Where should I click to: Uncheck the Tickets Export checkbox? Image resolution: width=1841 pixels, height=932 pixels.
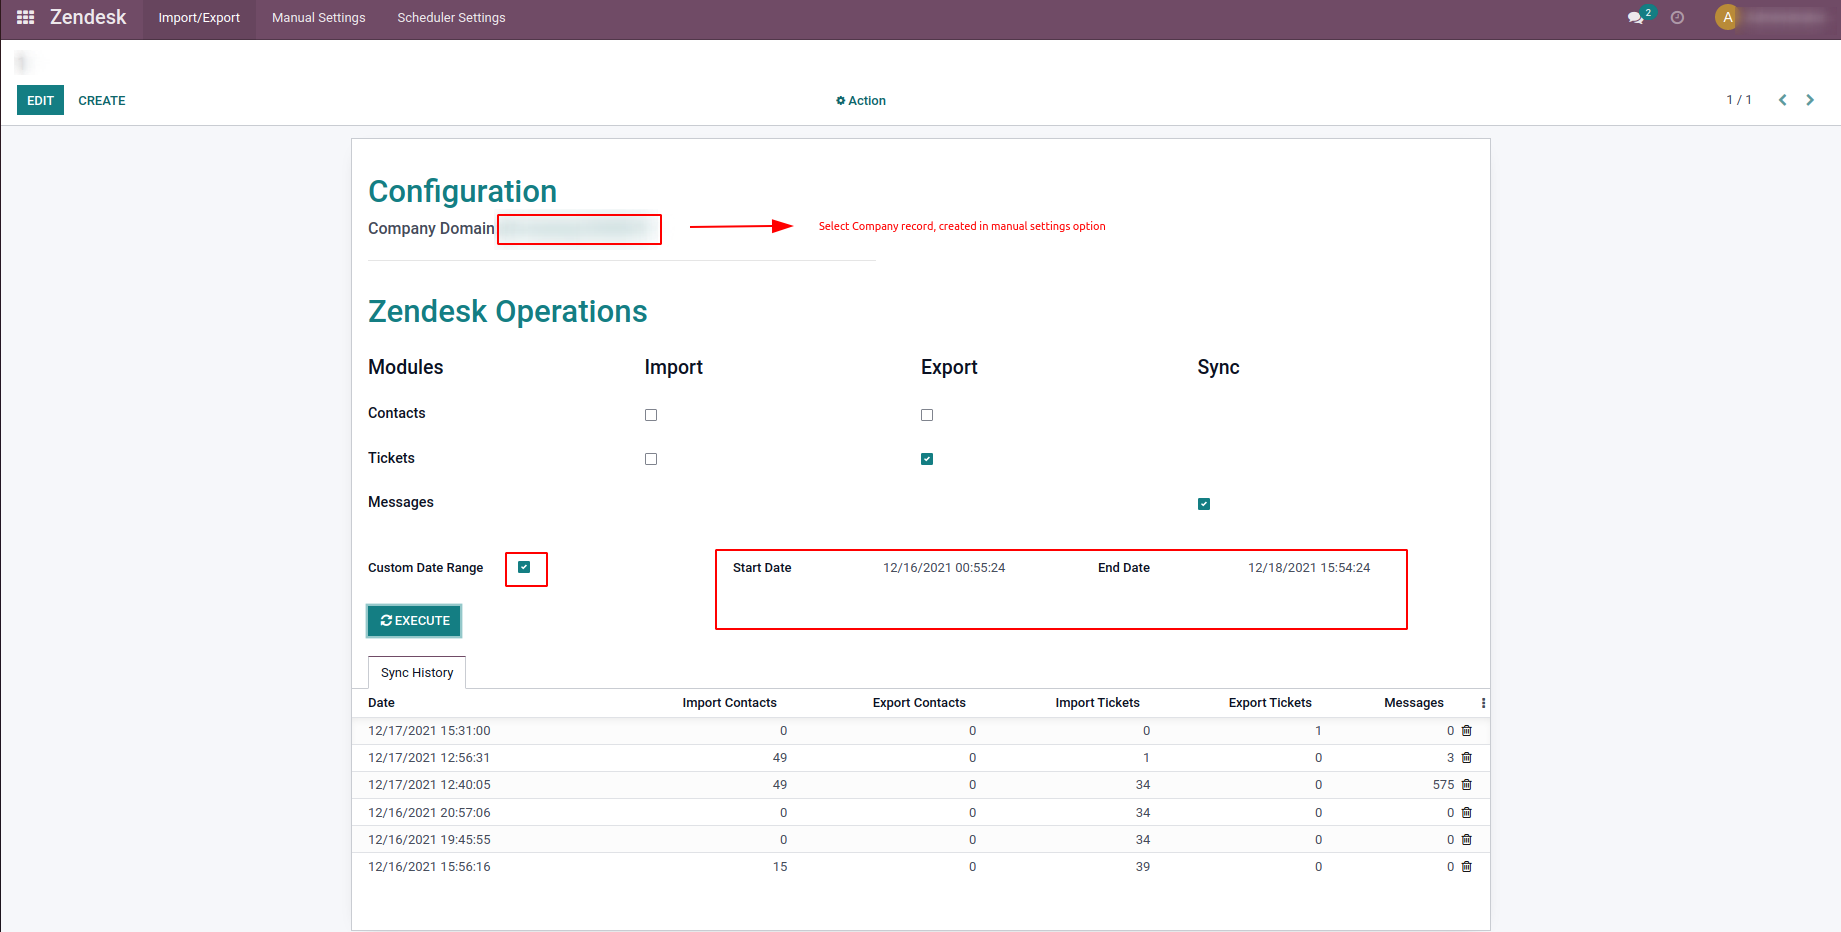[x=927, y=459]
